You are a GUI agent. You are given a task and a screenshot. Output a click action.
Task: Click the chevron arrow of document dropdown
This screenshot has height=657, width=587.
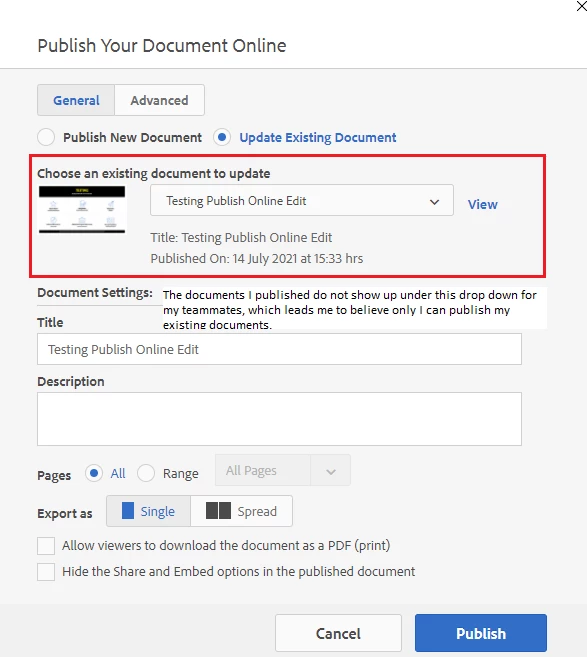point(434,202)
